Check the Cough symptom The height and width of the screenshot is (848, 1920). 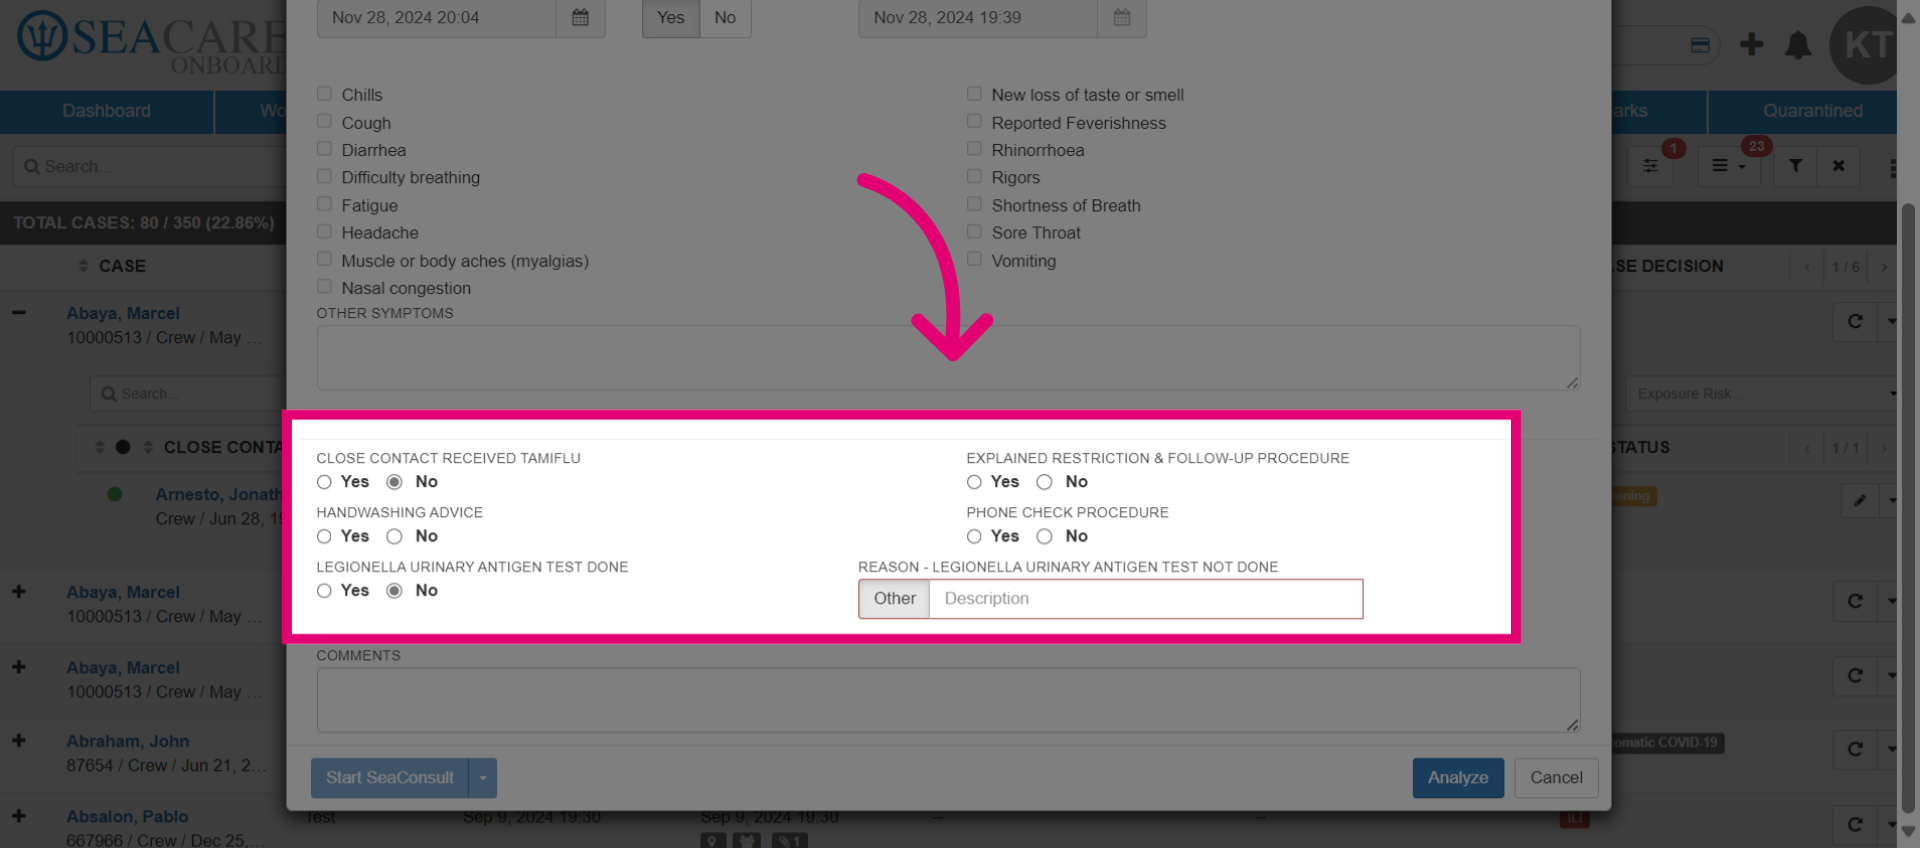point(324,121)
